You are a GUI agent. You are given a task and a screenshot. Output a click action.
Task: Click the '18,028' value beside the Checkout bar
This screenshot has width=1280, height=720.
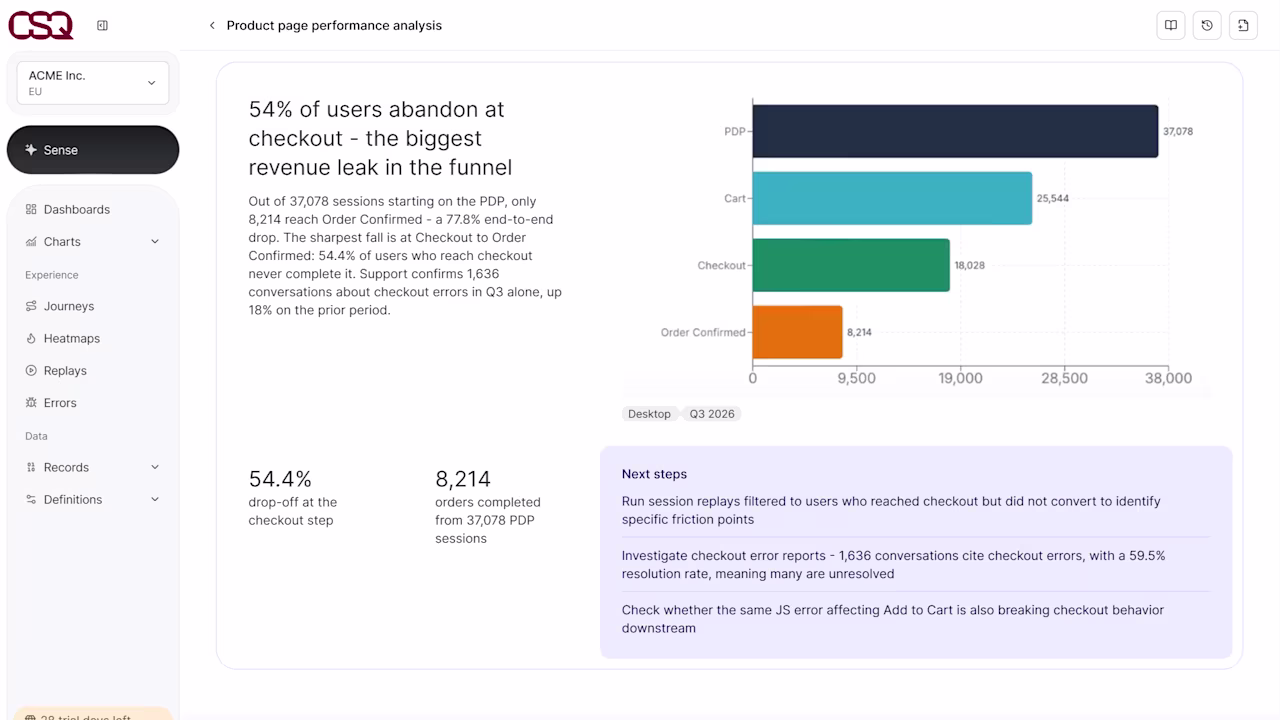pos(970,266)
